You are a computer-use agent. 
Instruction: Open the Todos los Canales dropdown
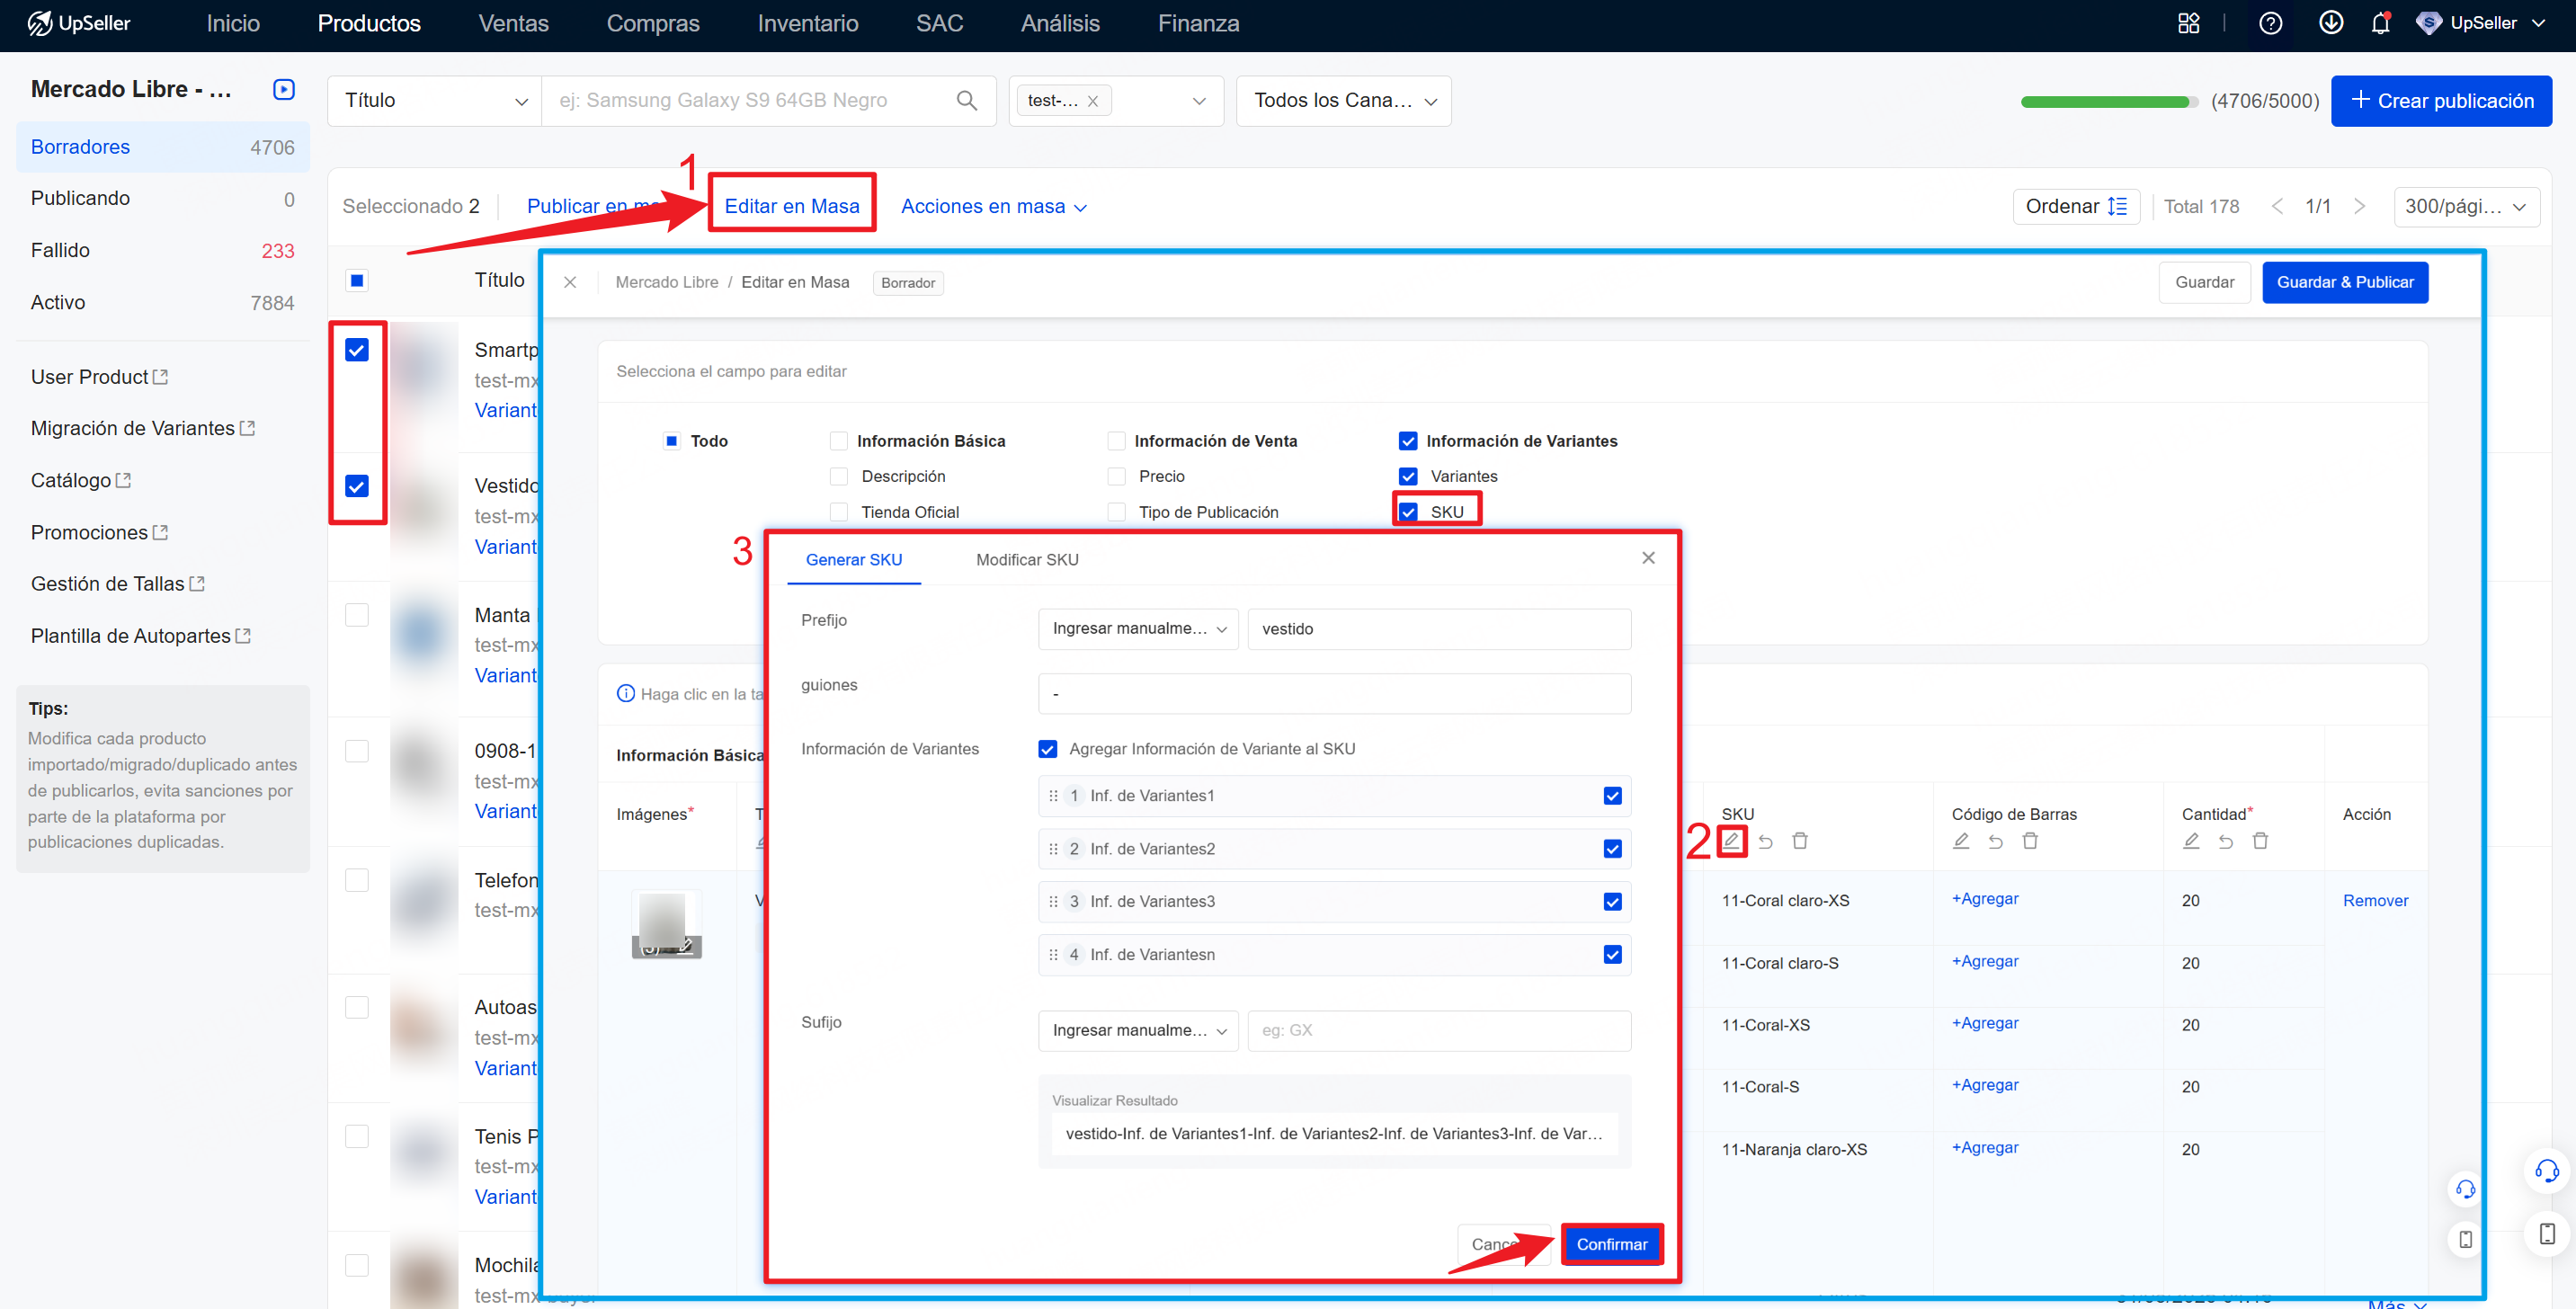(x=1343, y=100)
